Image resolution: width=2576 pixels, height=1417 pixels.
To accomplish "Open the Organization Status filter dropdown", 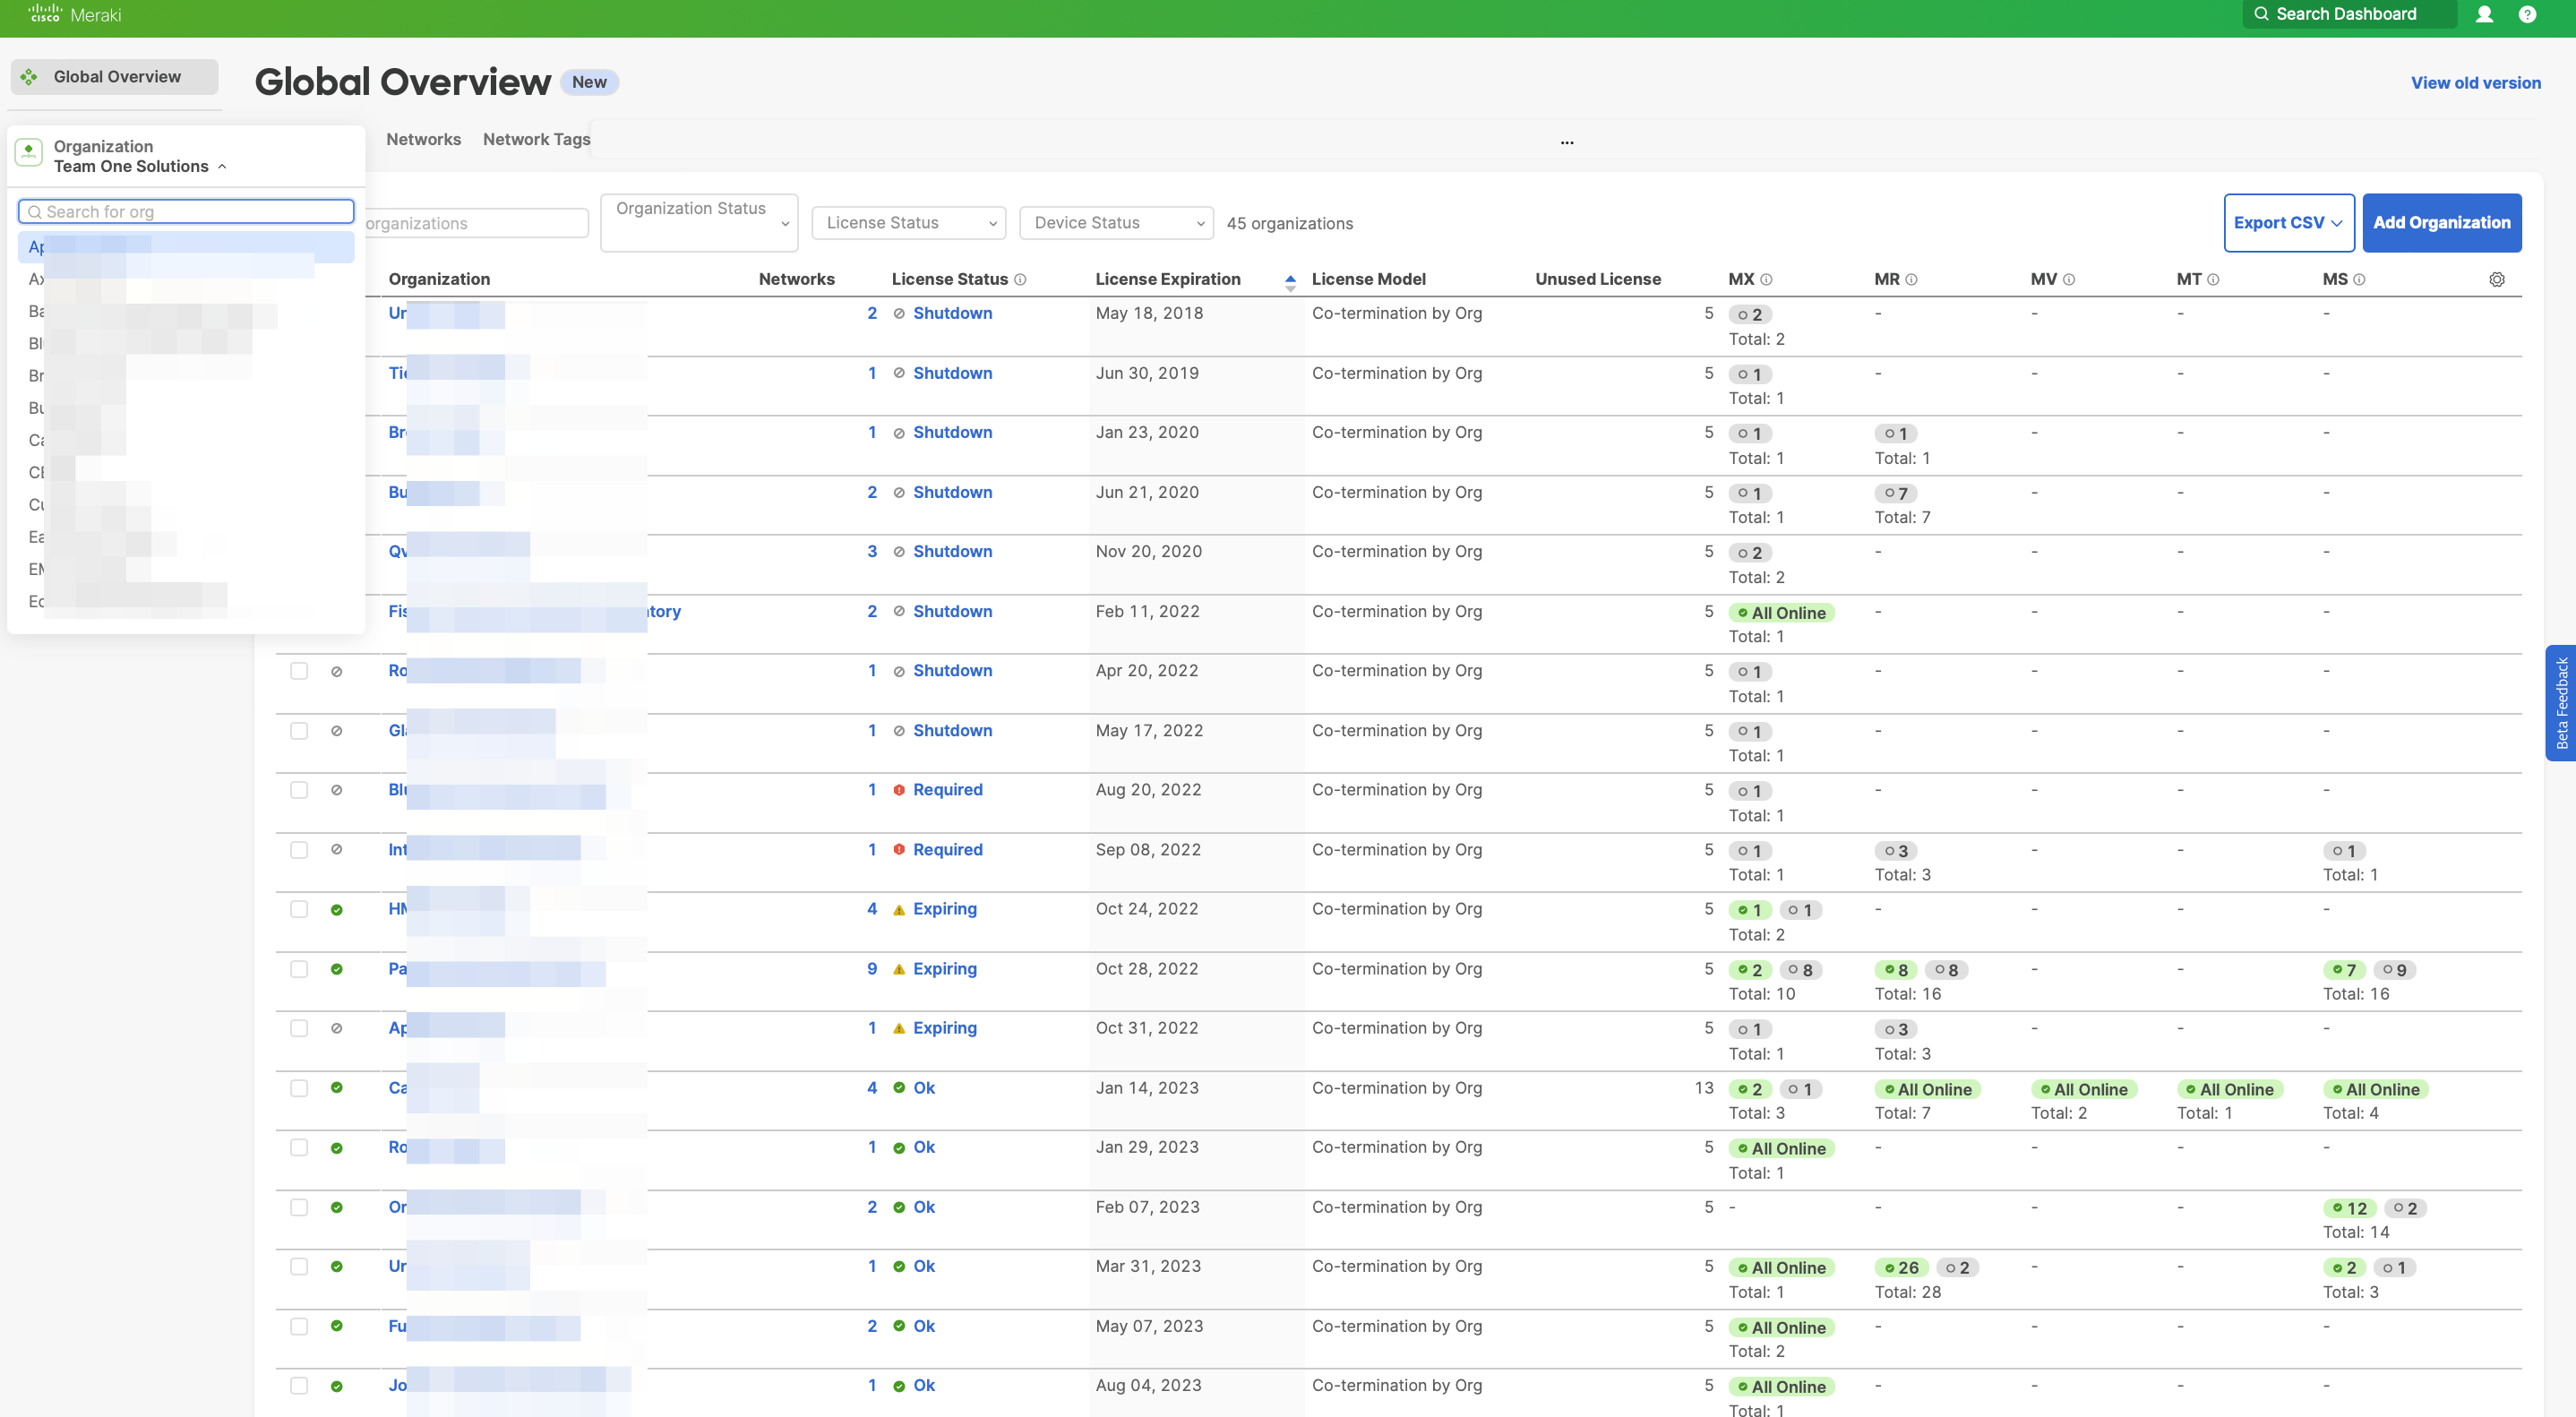I will point(699,222).
